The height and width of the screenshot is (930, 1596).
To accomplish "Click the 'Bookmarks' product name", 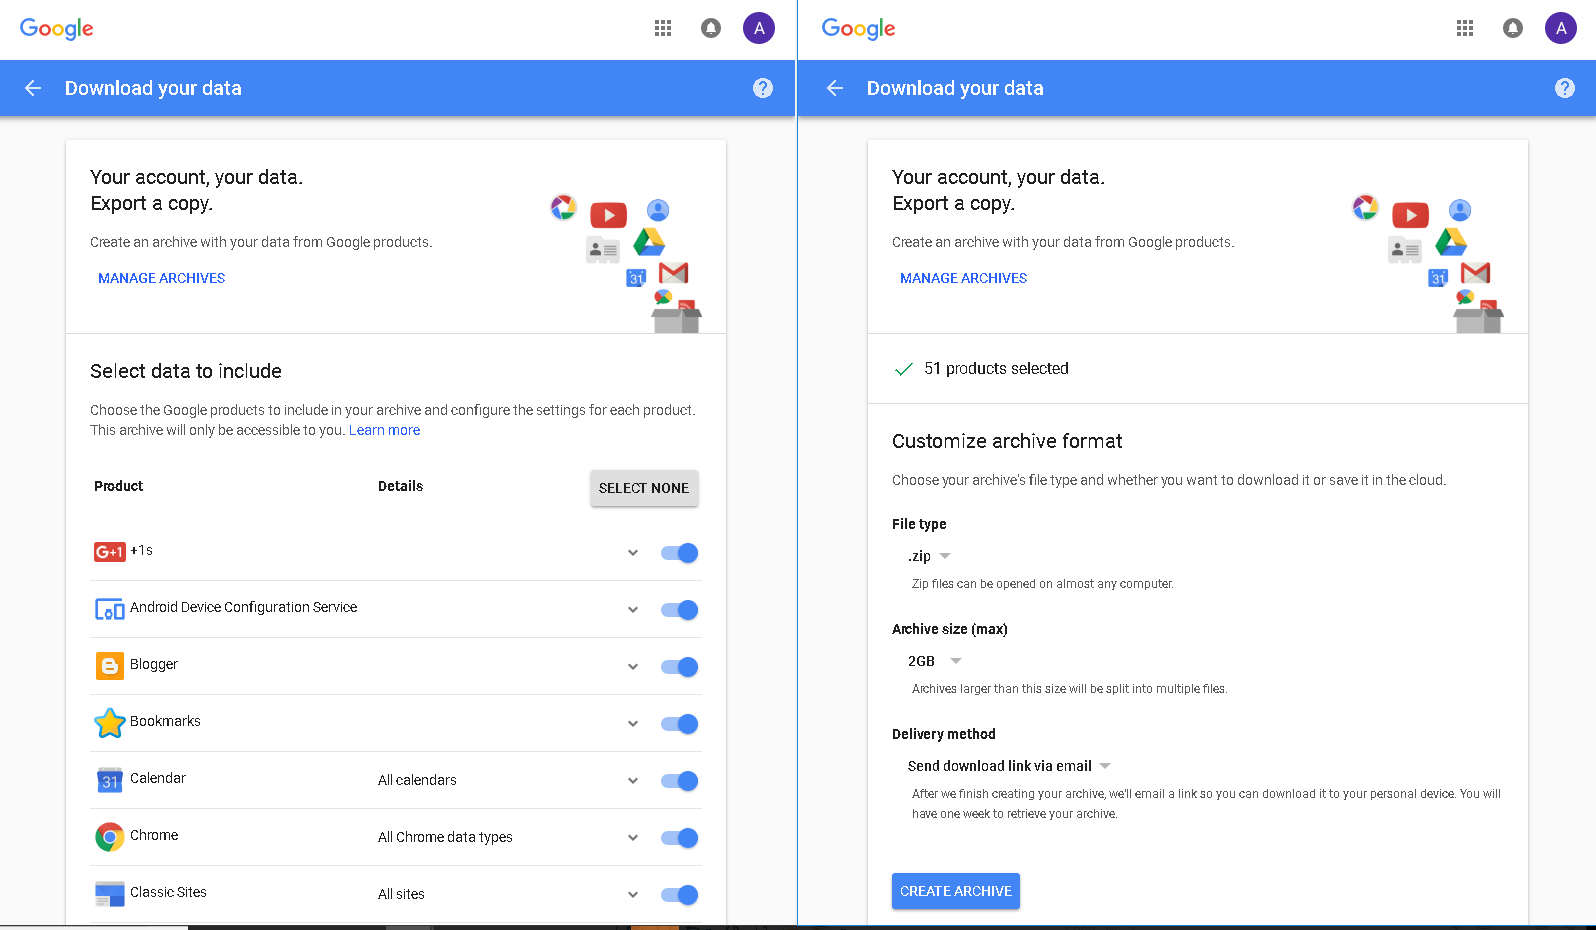I will pyautogui.click(x=165, y=721).
